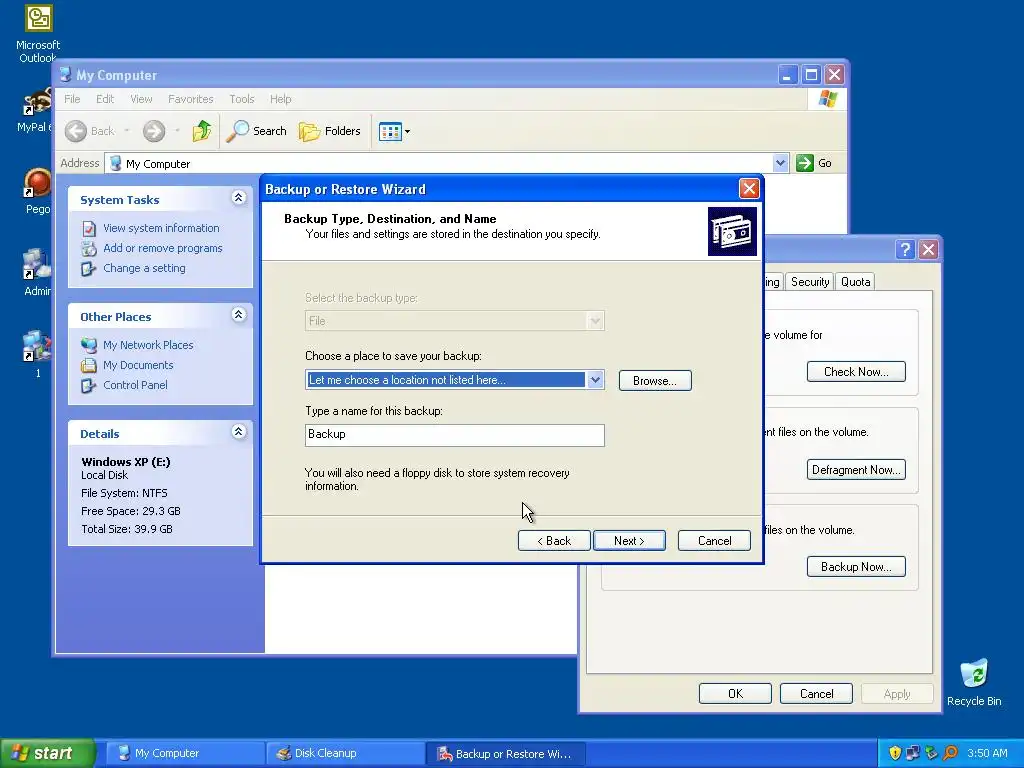Open the Edit menu
Screen dimensions: 1024x768
coord(104,99)
